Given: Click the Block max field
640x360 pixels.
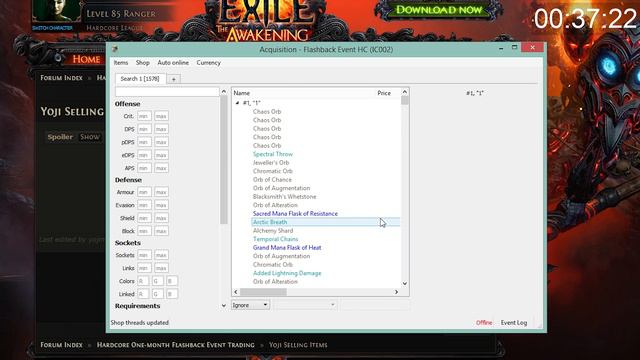Looking at the screenshot, I should click(161, 231).
